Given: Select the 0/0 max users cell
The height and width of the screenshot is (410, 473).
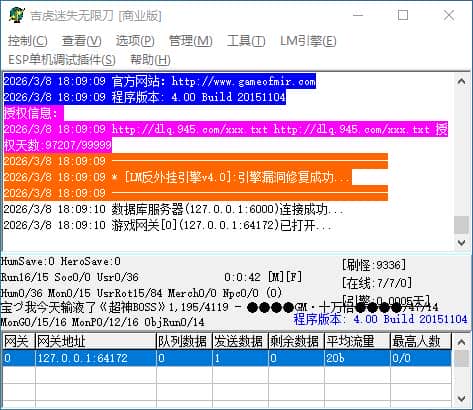Looking at the screenshot, I should coord(421,358).
